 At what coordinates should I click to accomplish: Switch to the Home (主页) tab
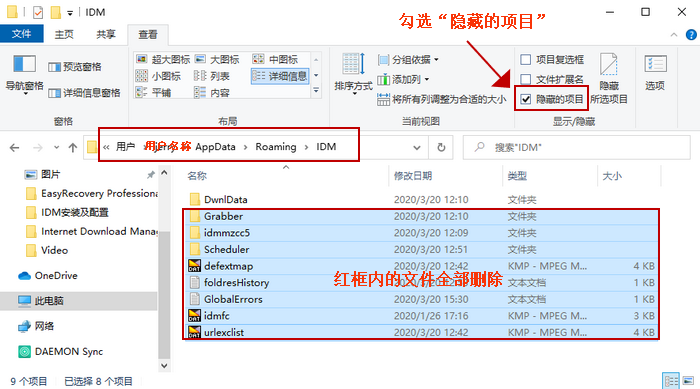pyautogui.click(x=64, y=34)
